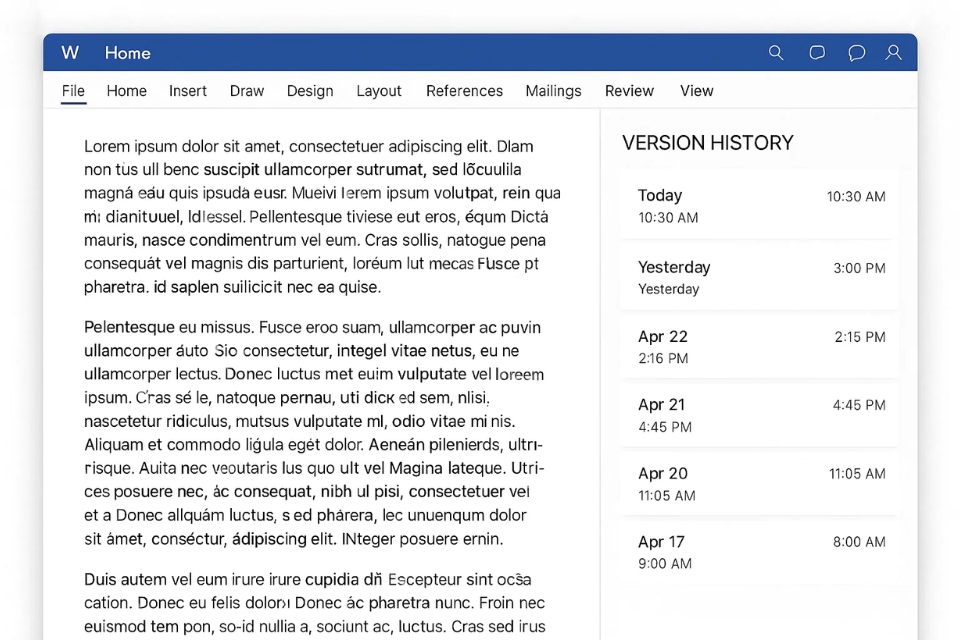
Task: Switch to the Insert ribbon tab
Action: tap(188, 91)
